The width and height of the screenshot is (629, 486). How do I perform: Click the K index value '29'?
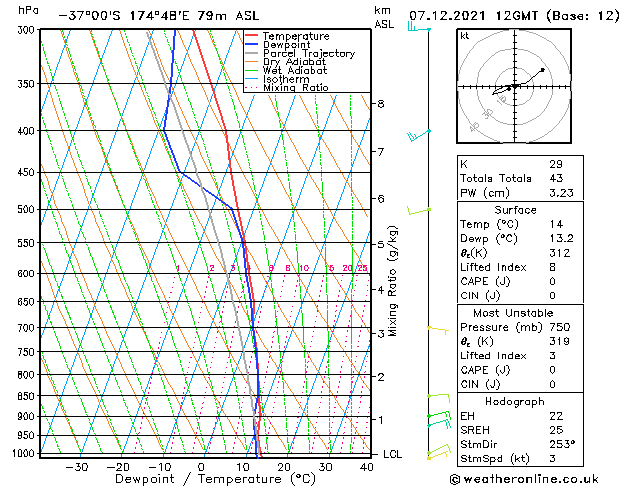click(x=556, y=164)
